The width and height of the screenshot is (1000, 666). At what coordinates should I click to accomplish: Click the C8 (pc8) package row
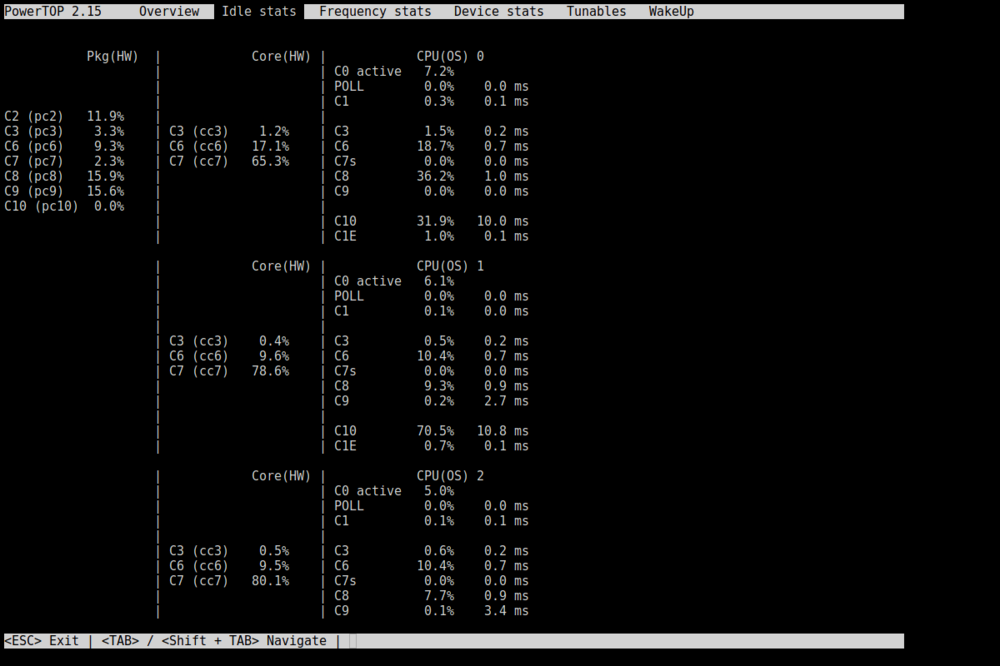64,176
